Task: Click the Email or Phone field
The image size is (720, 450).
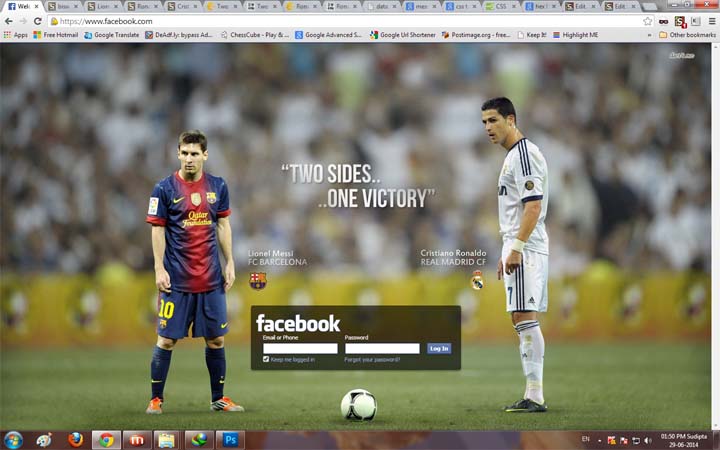Action: click(300, 349)
